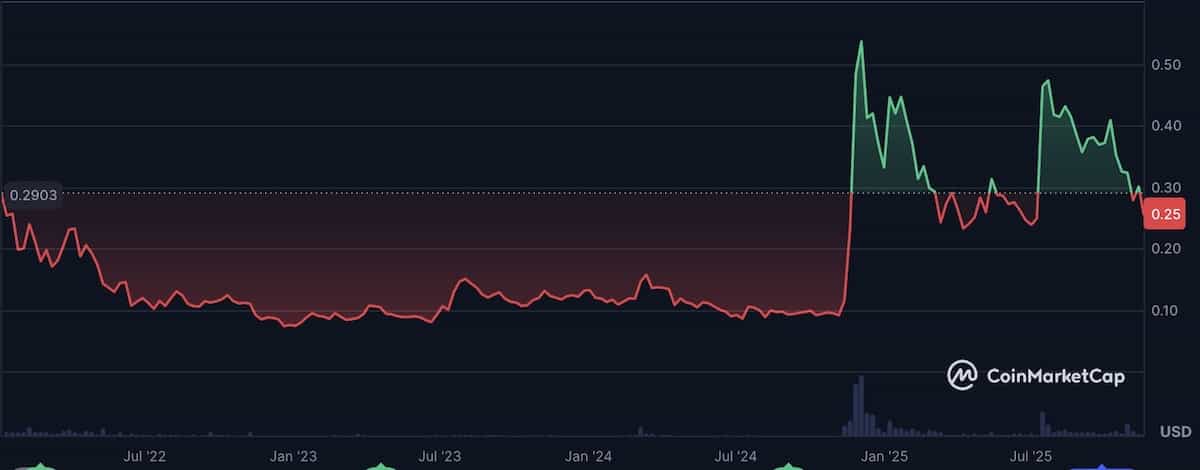Select the 0.40 y-axis label
Image resolution: width=1200 pixels, height=470 pixels.
point(1164,126)
